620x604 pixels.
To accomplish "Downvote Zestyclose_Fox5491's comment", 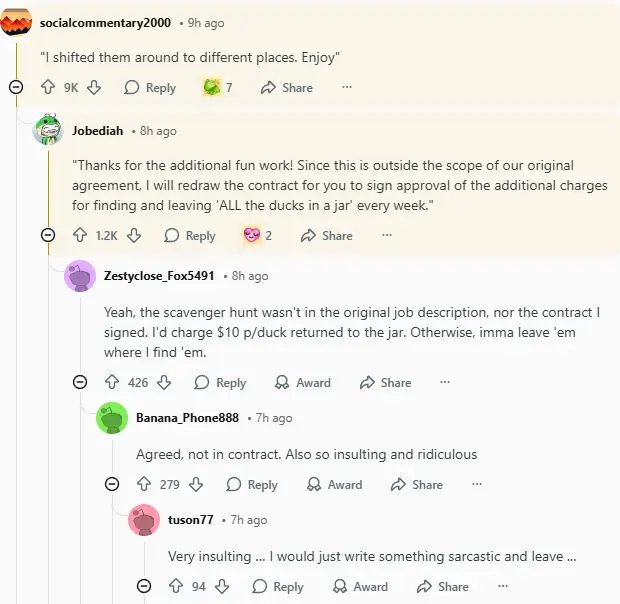I will 164,383.
